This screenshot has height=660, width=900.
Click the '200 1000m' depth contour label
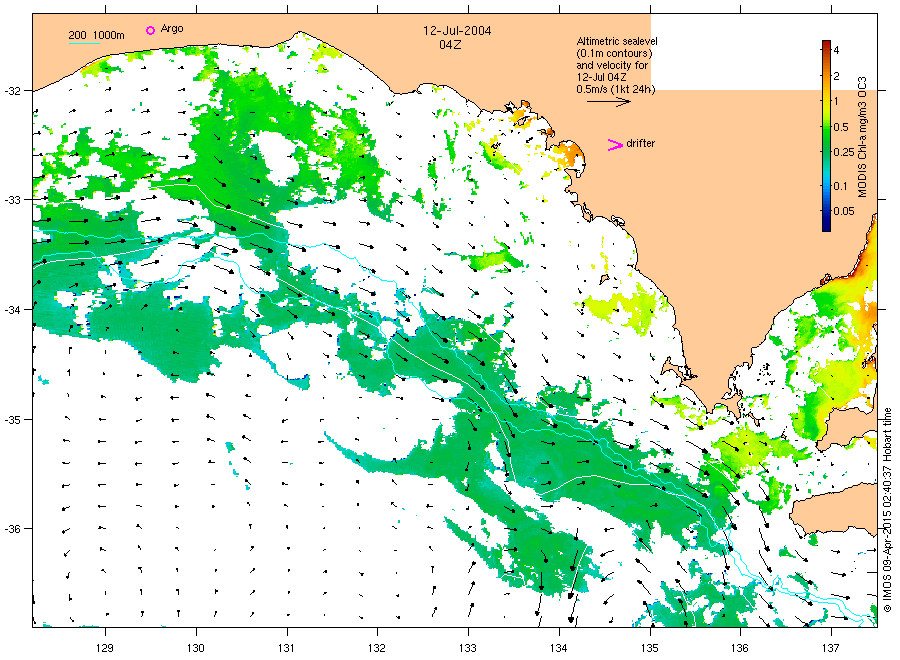tap(96, 36)
